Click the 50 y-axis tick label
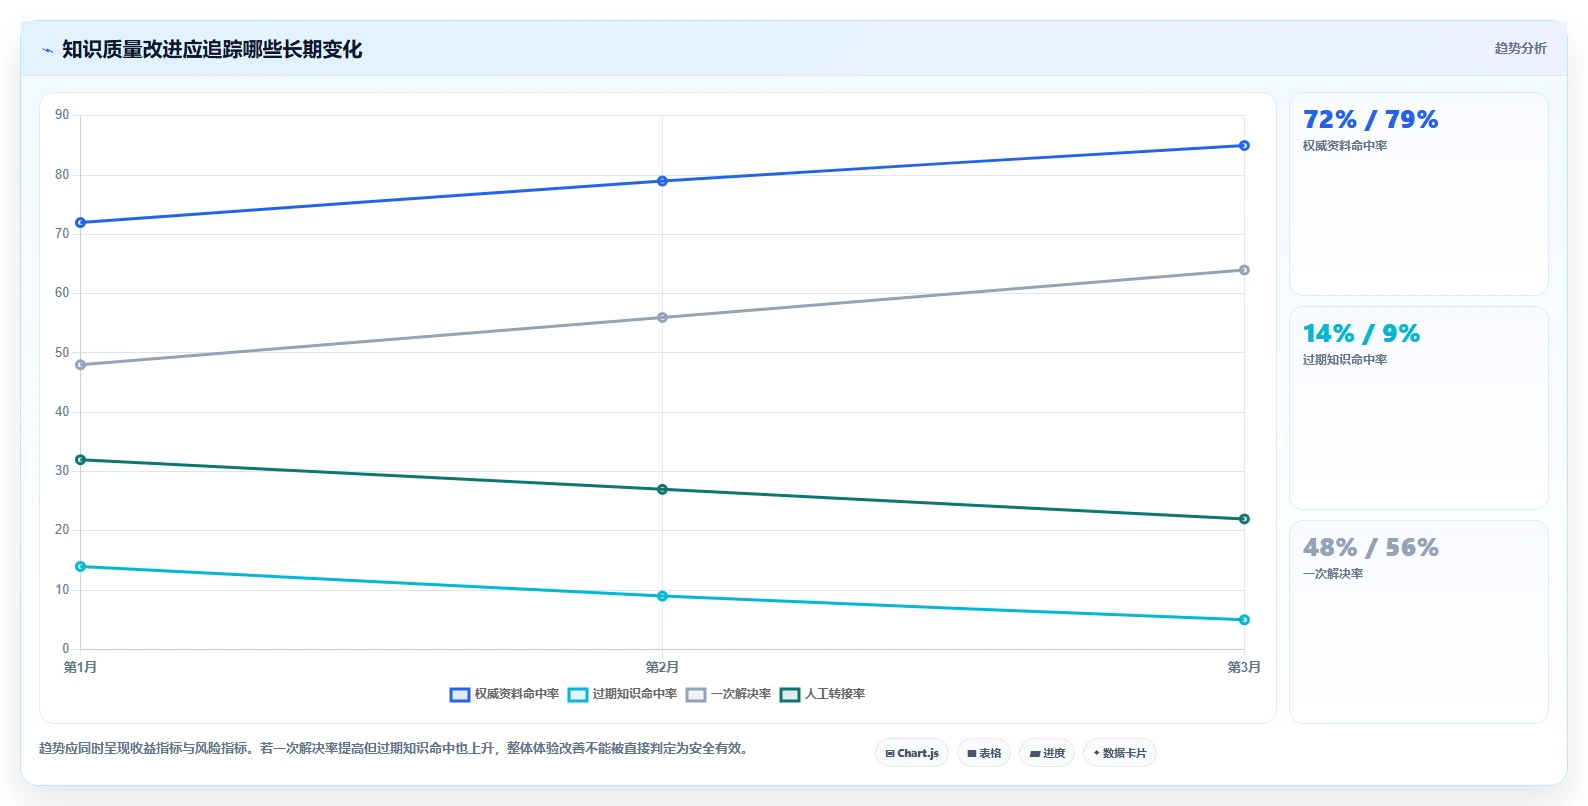 coord(62,353)
